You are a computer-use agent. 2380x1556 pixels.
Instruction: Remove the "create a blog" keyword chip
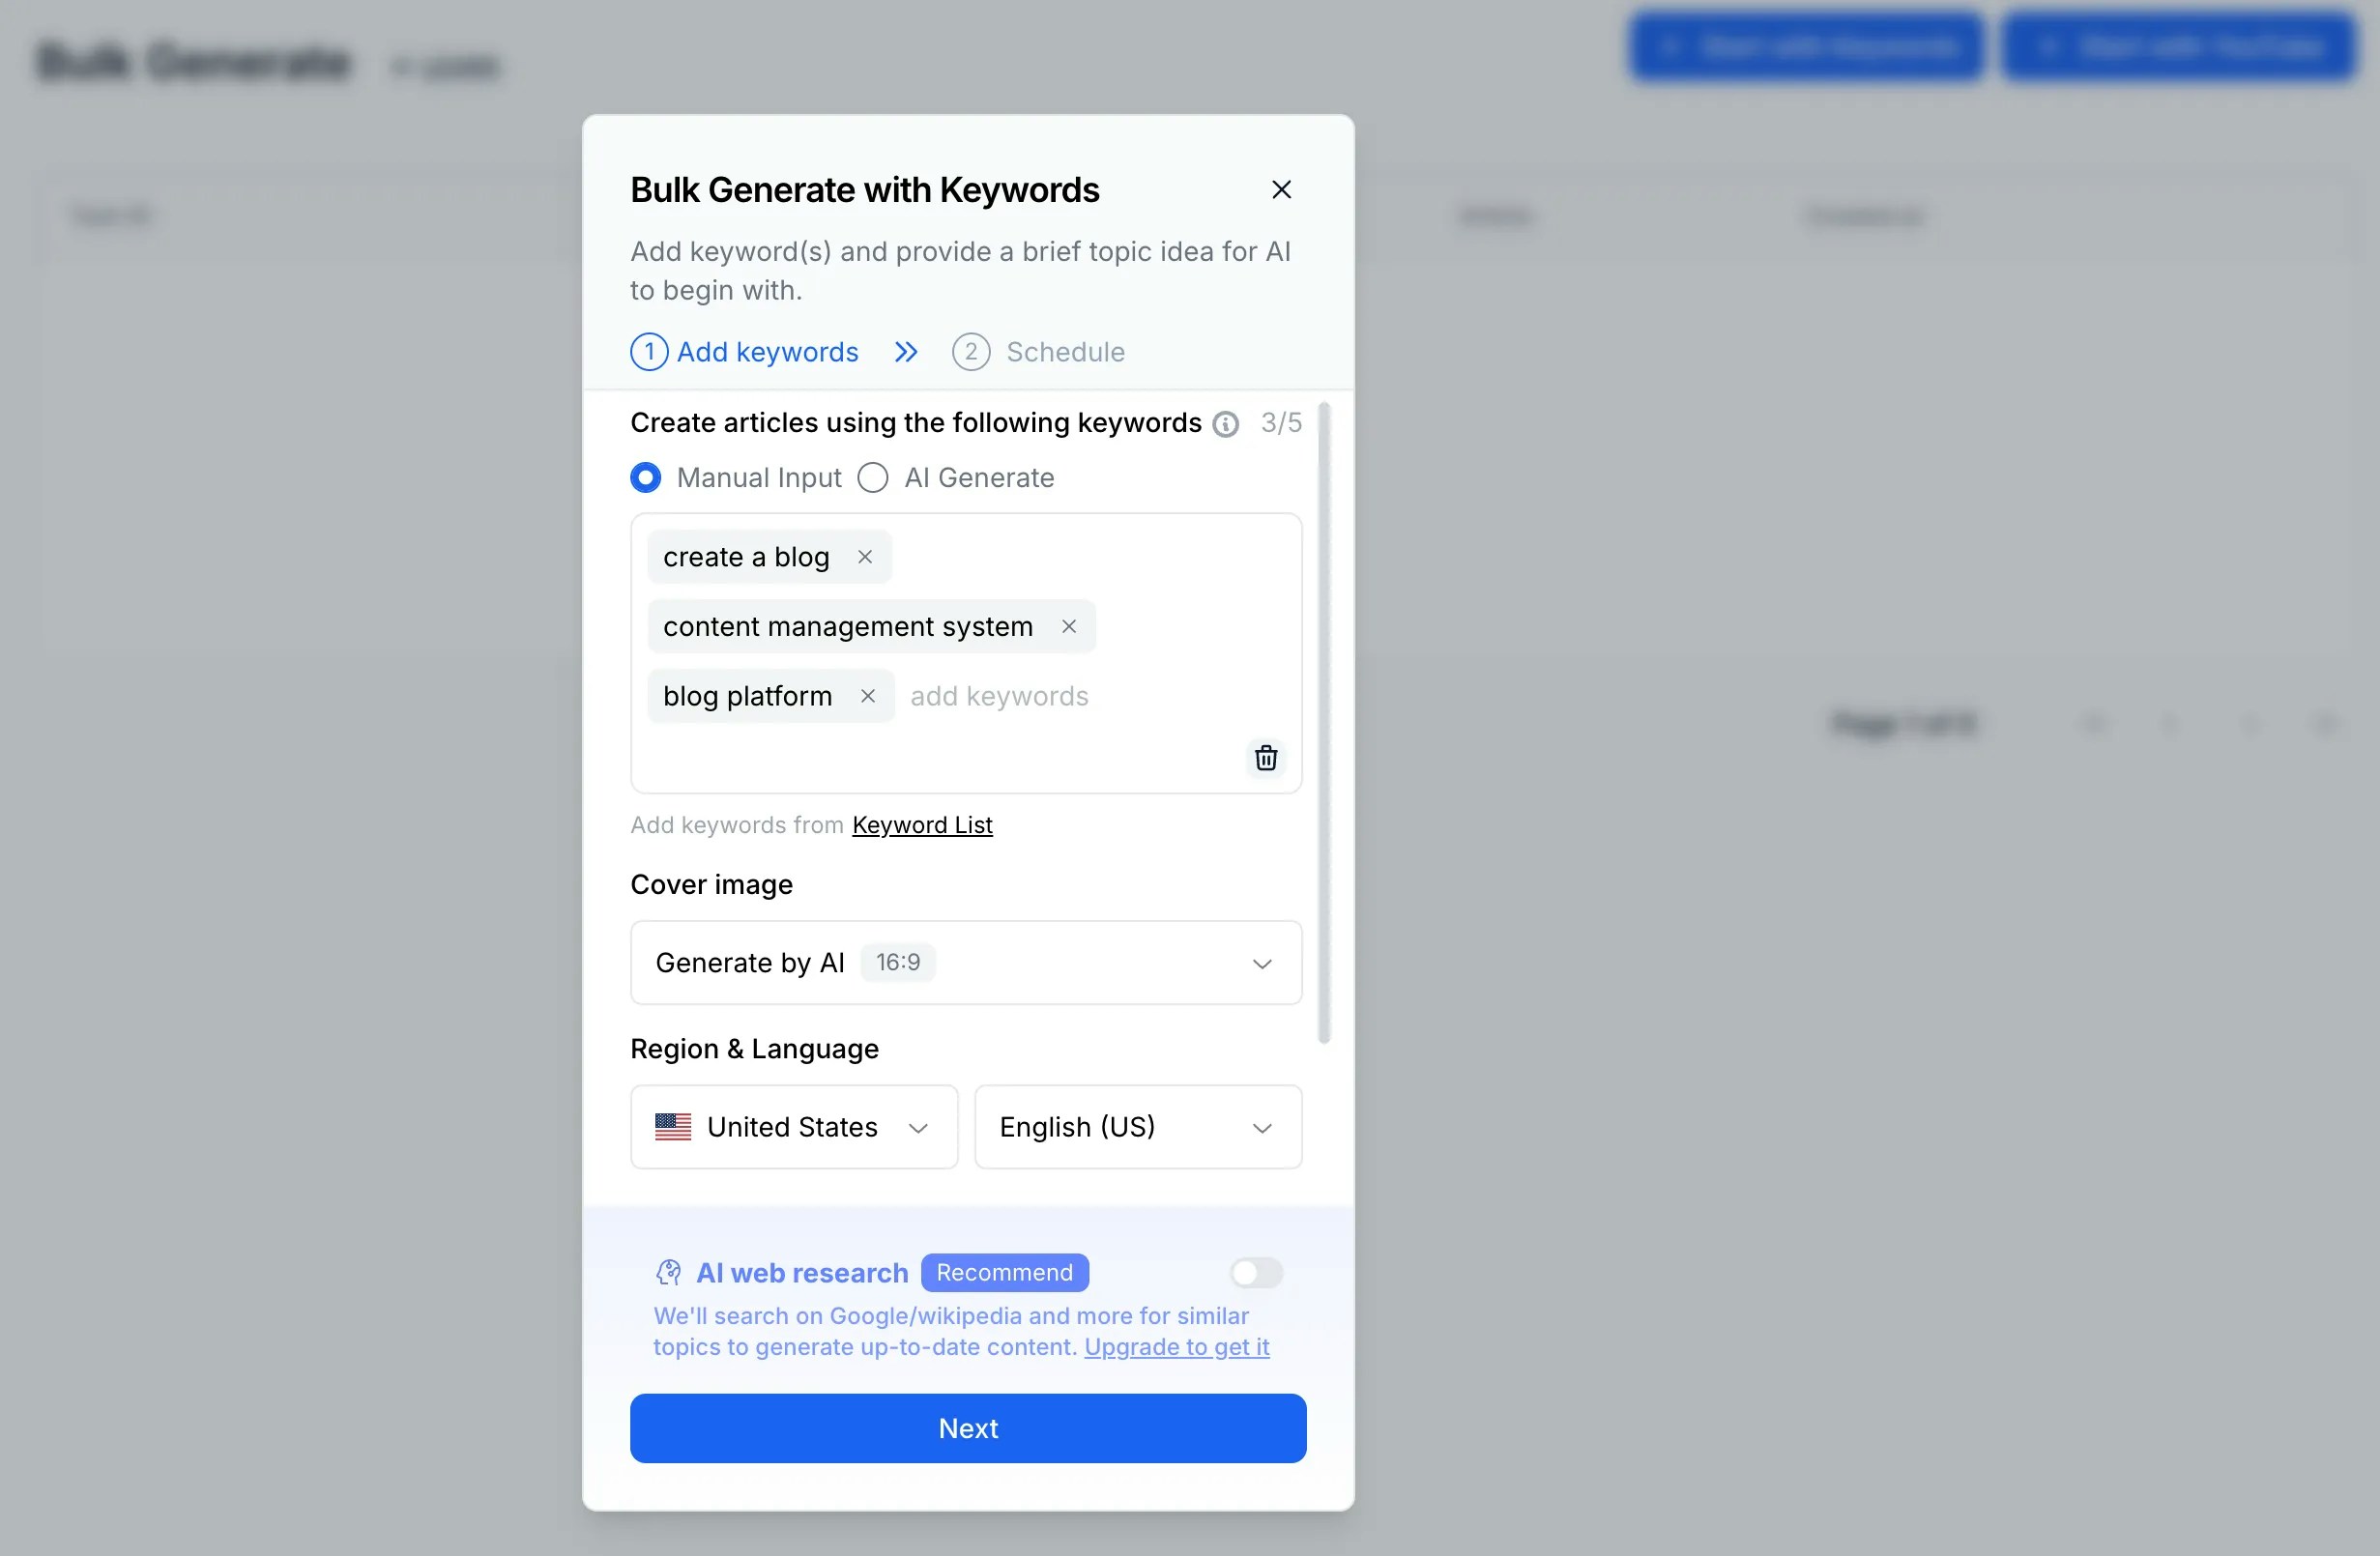click(865, 556)
